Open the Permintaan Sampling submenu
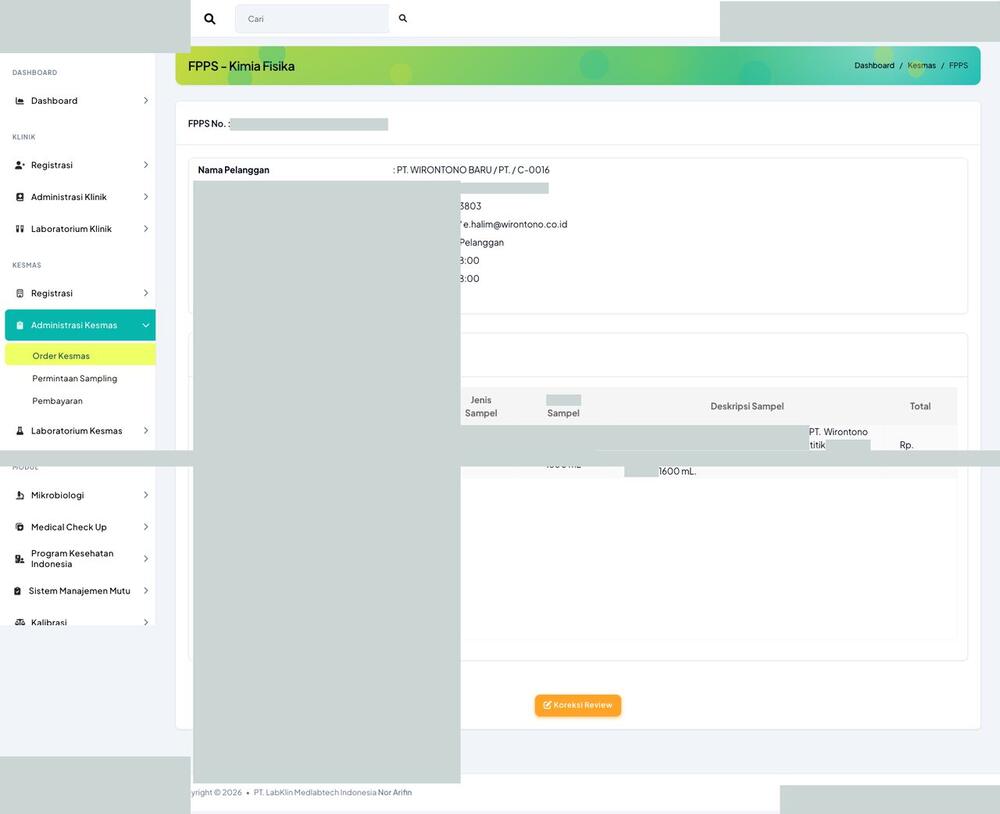This screenshot has height=814, width=1000. pos(75,378)
